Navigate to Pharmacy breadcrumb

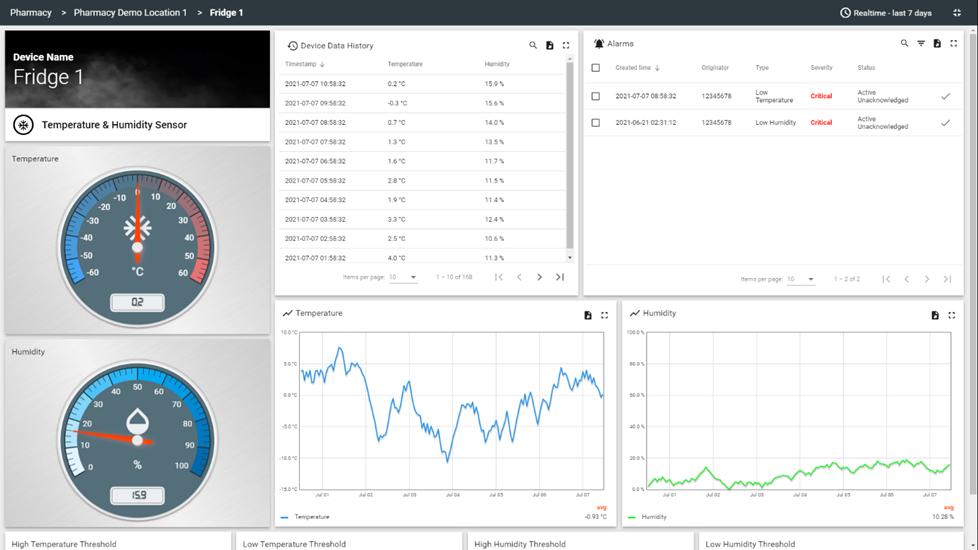pos(31,13)
